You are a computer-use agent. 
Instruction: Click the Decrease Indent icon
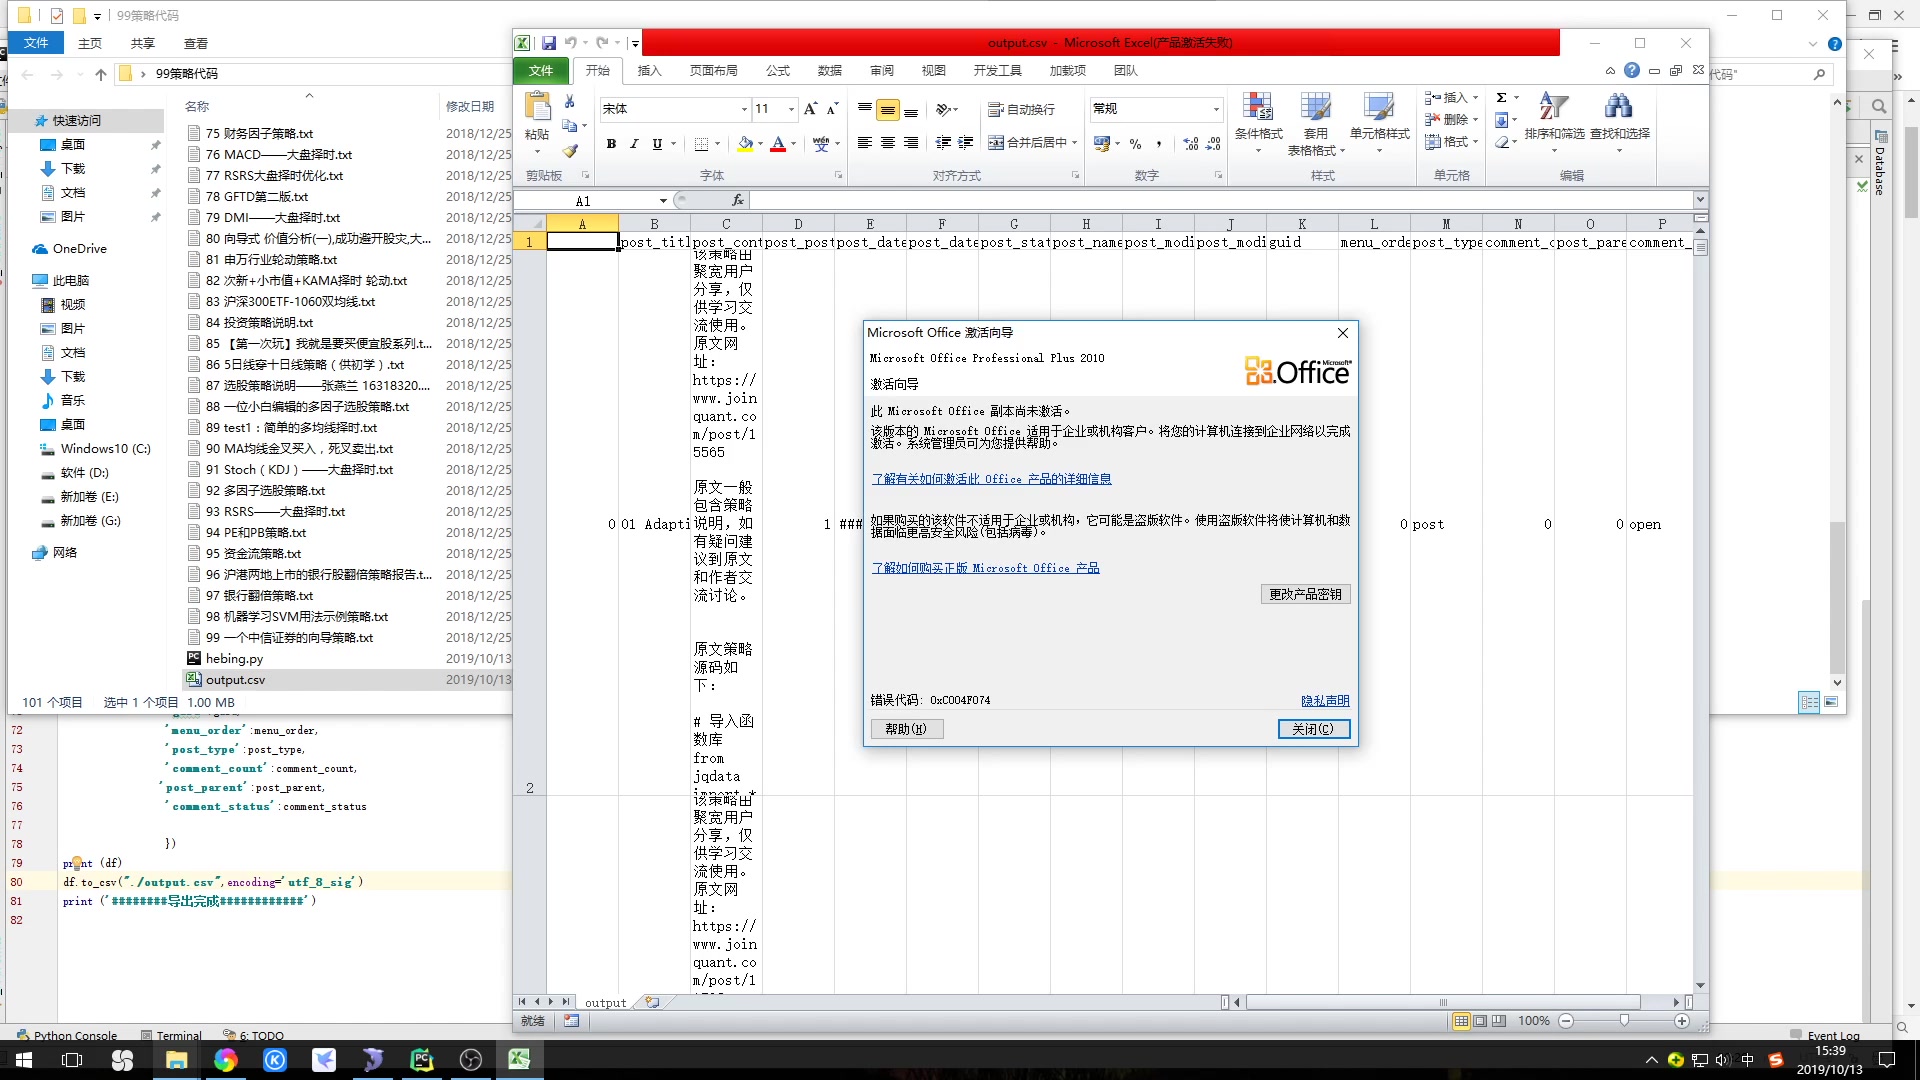click(943, 143)
